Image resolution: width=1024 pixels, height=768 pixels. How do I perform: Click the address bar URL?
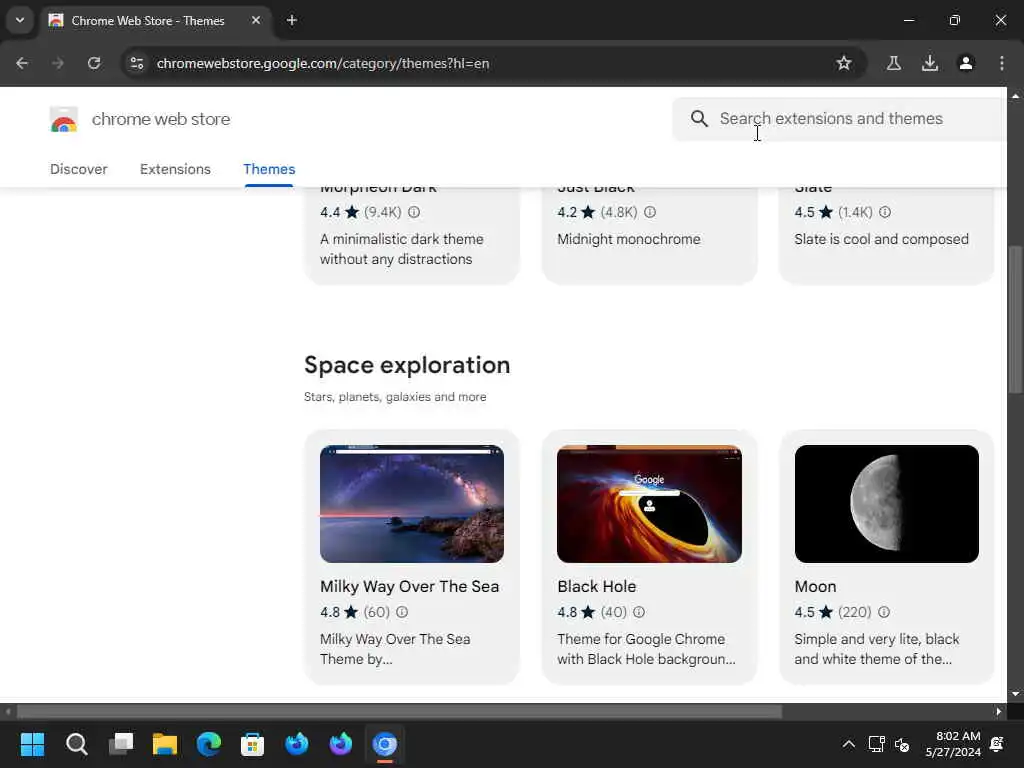[x=323, y=63]
